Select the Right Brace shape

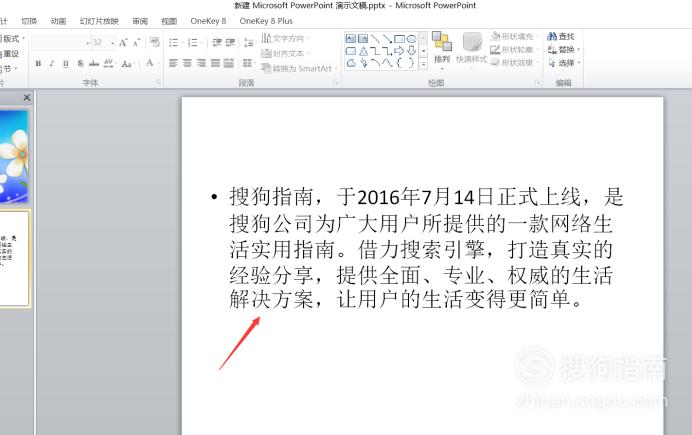coord(411,63)
